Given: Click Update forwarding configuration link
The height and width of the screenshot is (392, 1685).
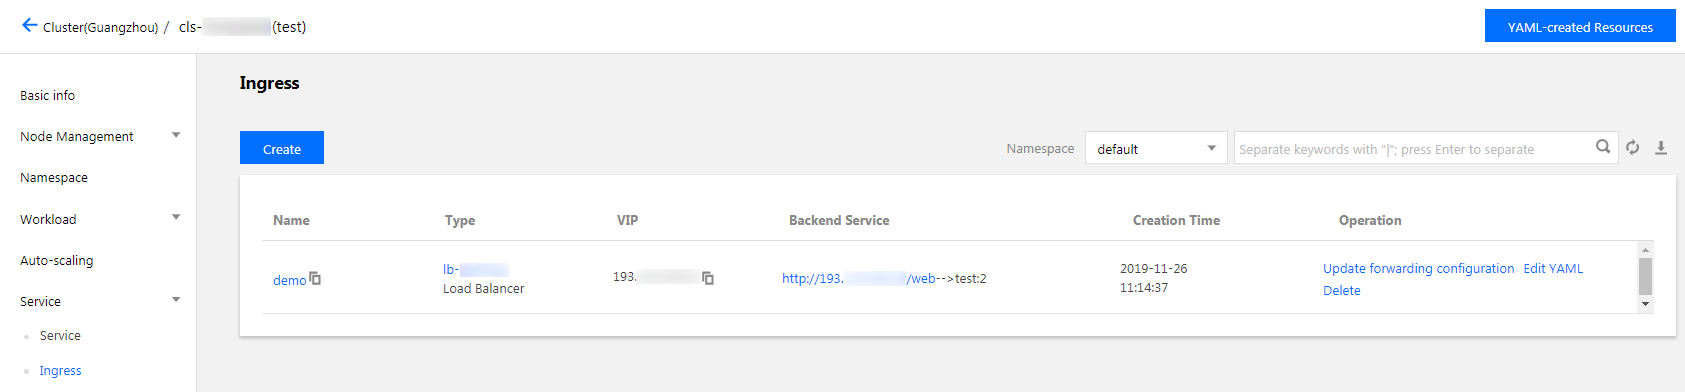Looking at the screenshot, I should tap(1418, 268).
